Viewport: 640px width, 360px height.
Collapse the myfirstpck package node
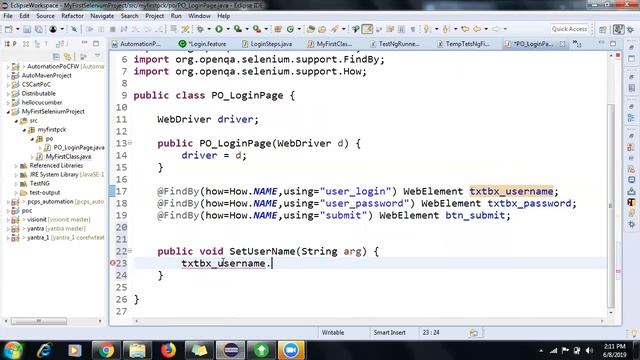[x=24, y=130]
